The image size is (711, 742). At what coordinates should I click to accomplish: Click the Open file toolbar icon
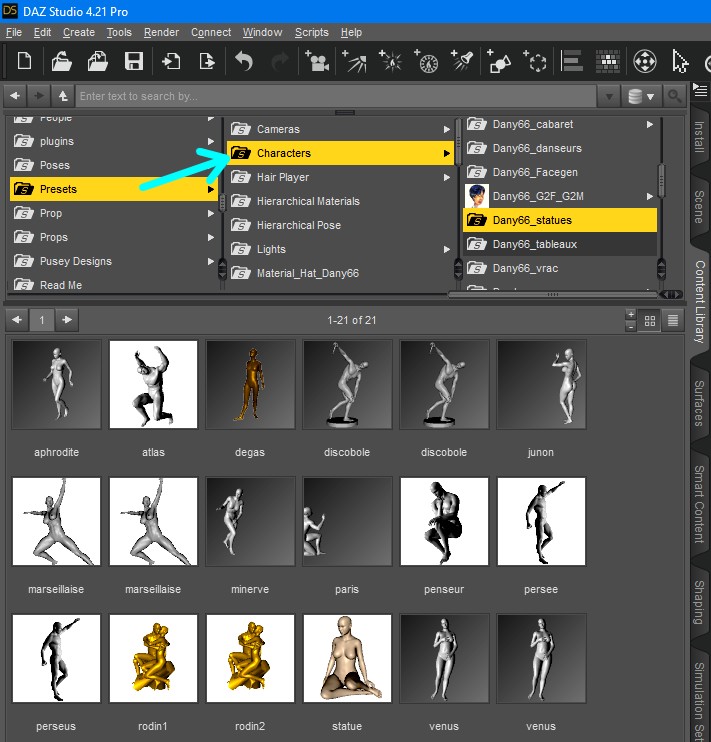pos(61,62)
